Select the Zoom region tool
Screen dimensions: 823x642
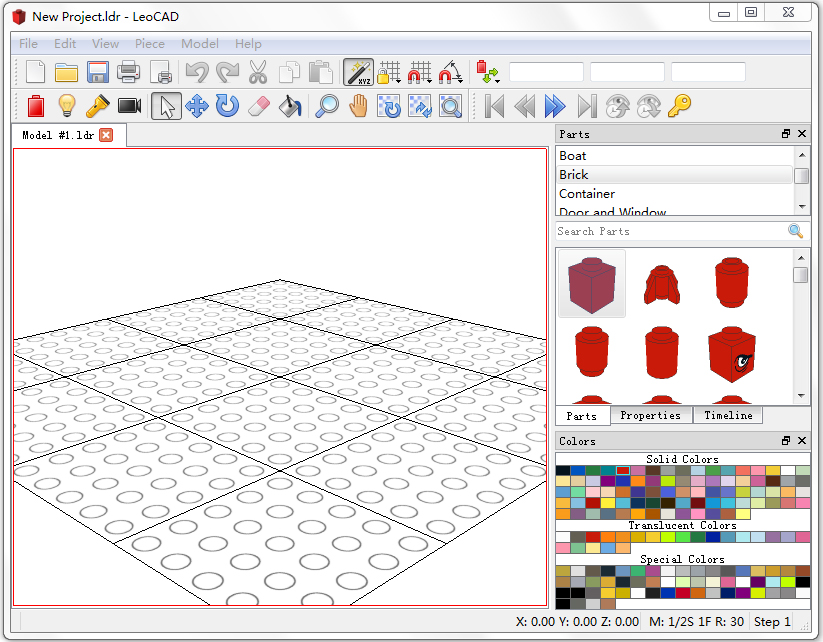[450, 106]
